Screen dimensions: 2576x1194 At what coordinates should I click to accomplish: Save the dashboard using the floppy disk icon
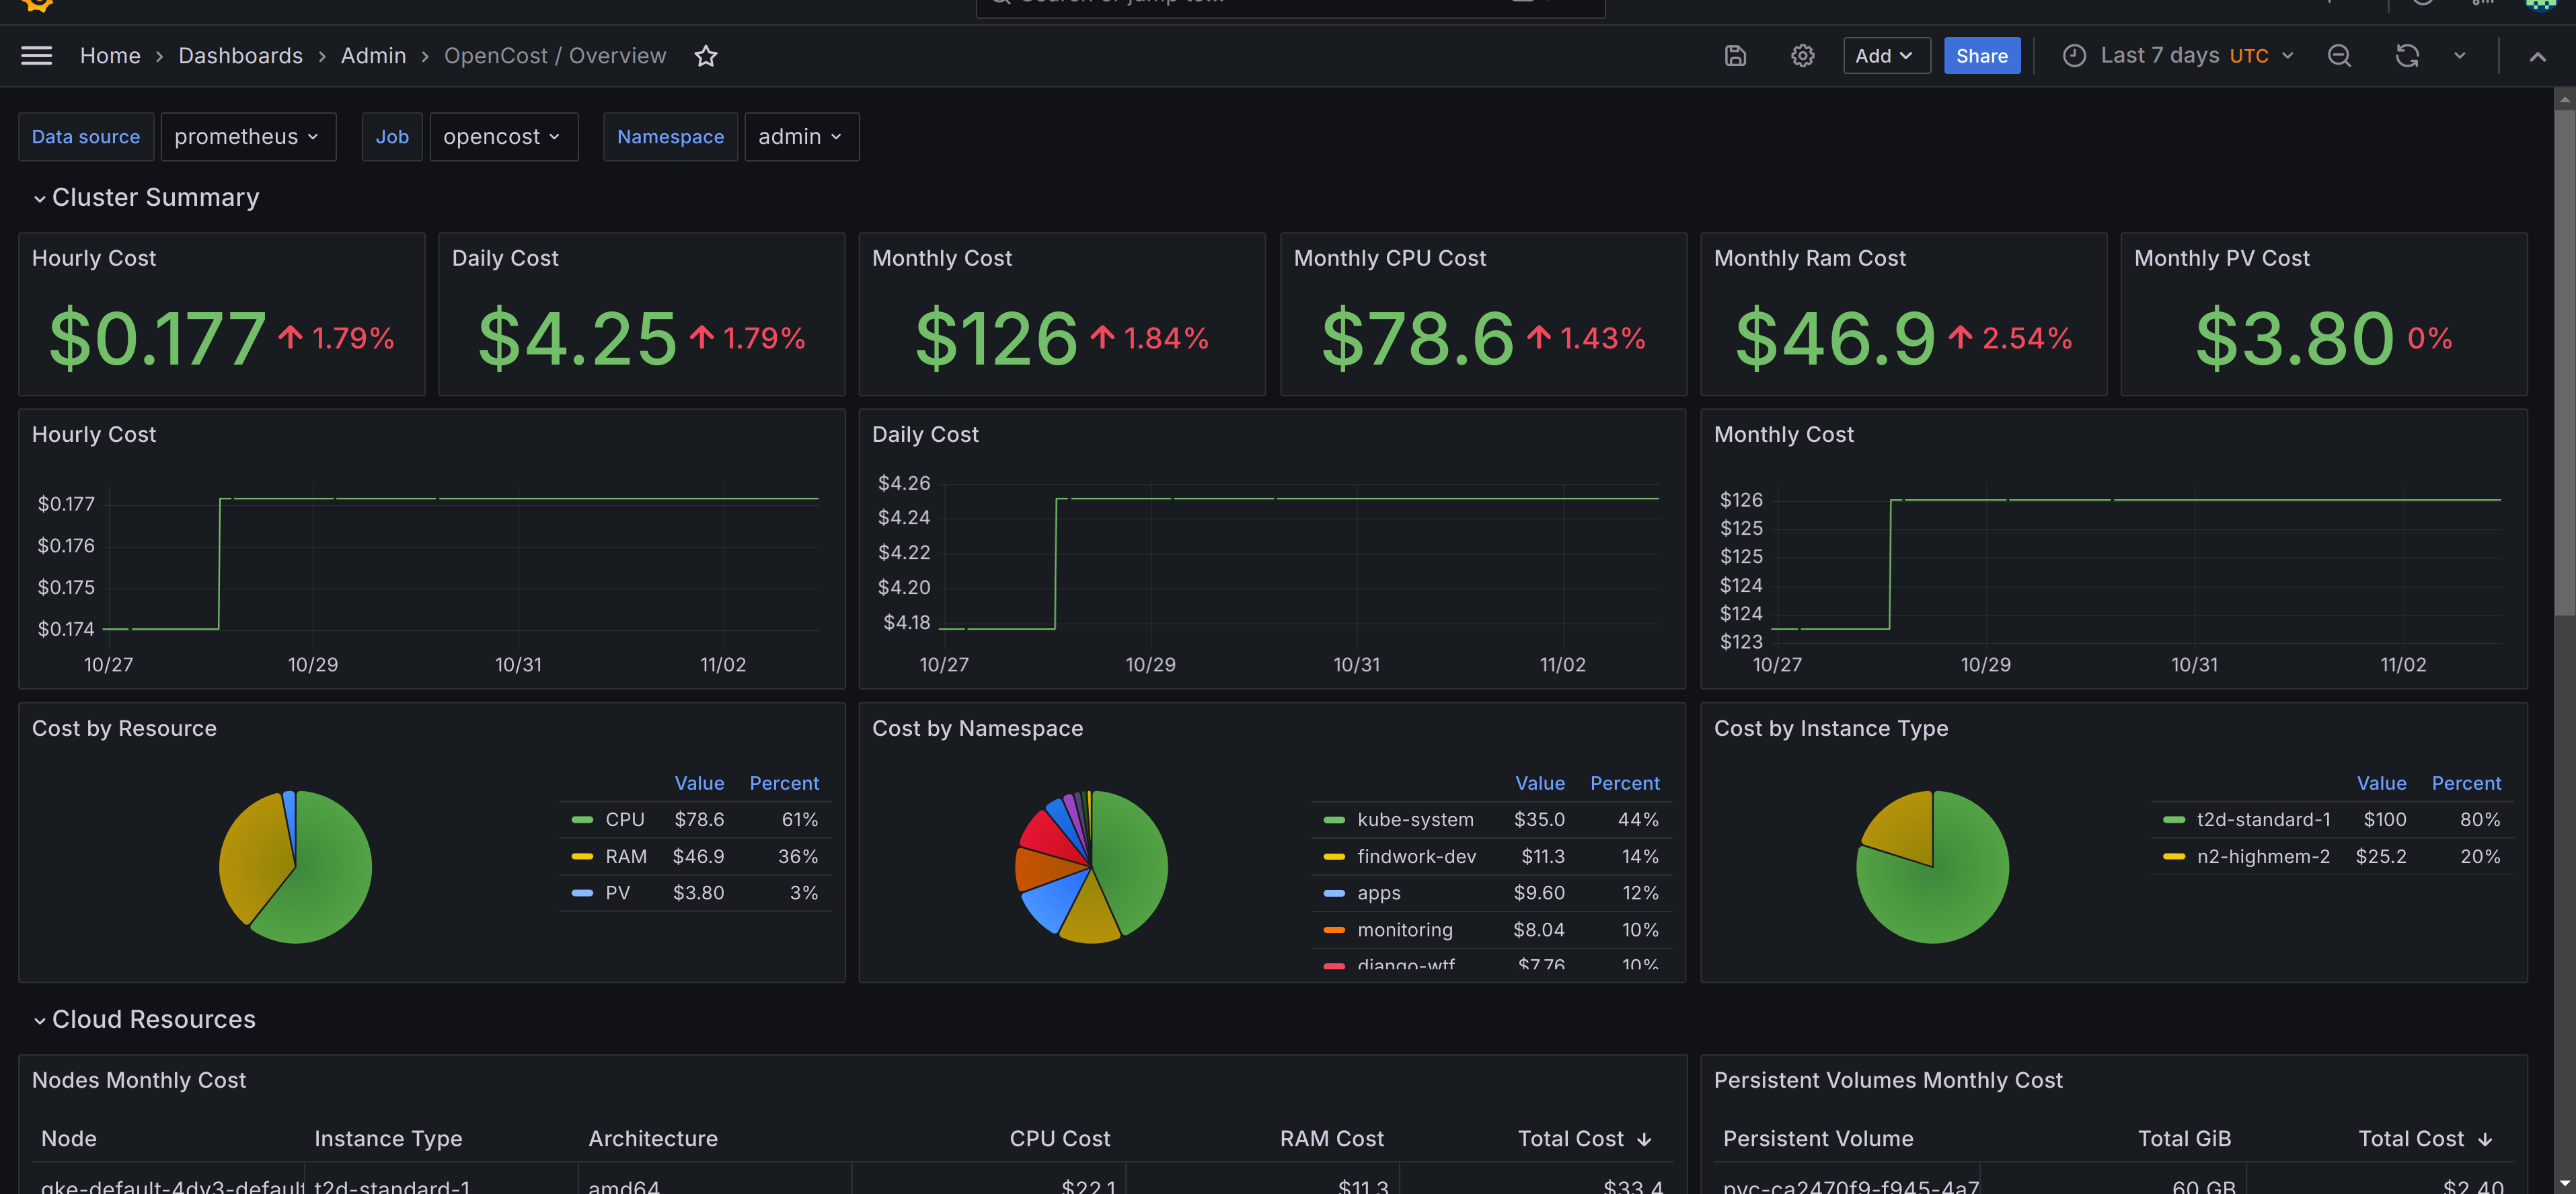pyautogui.click(x=1735, y=55)
